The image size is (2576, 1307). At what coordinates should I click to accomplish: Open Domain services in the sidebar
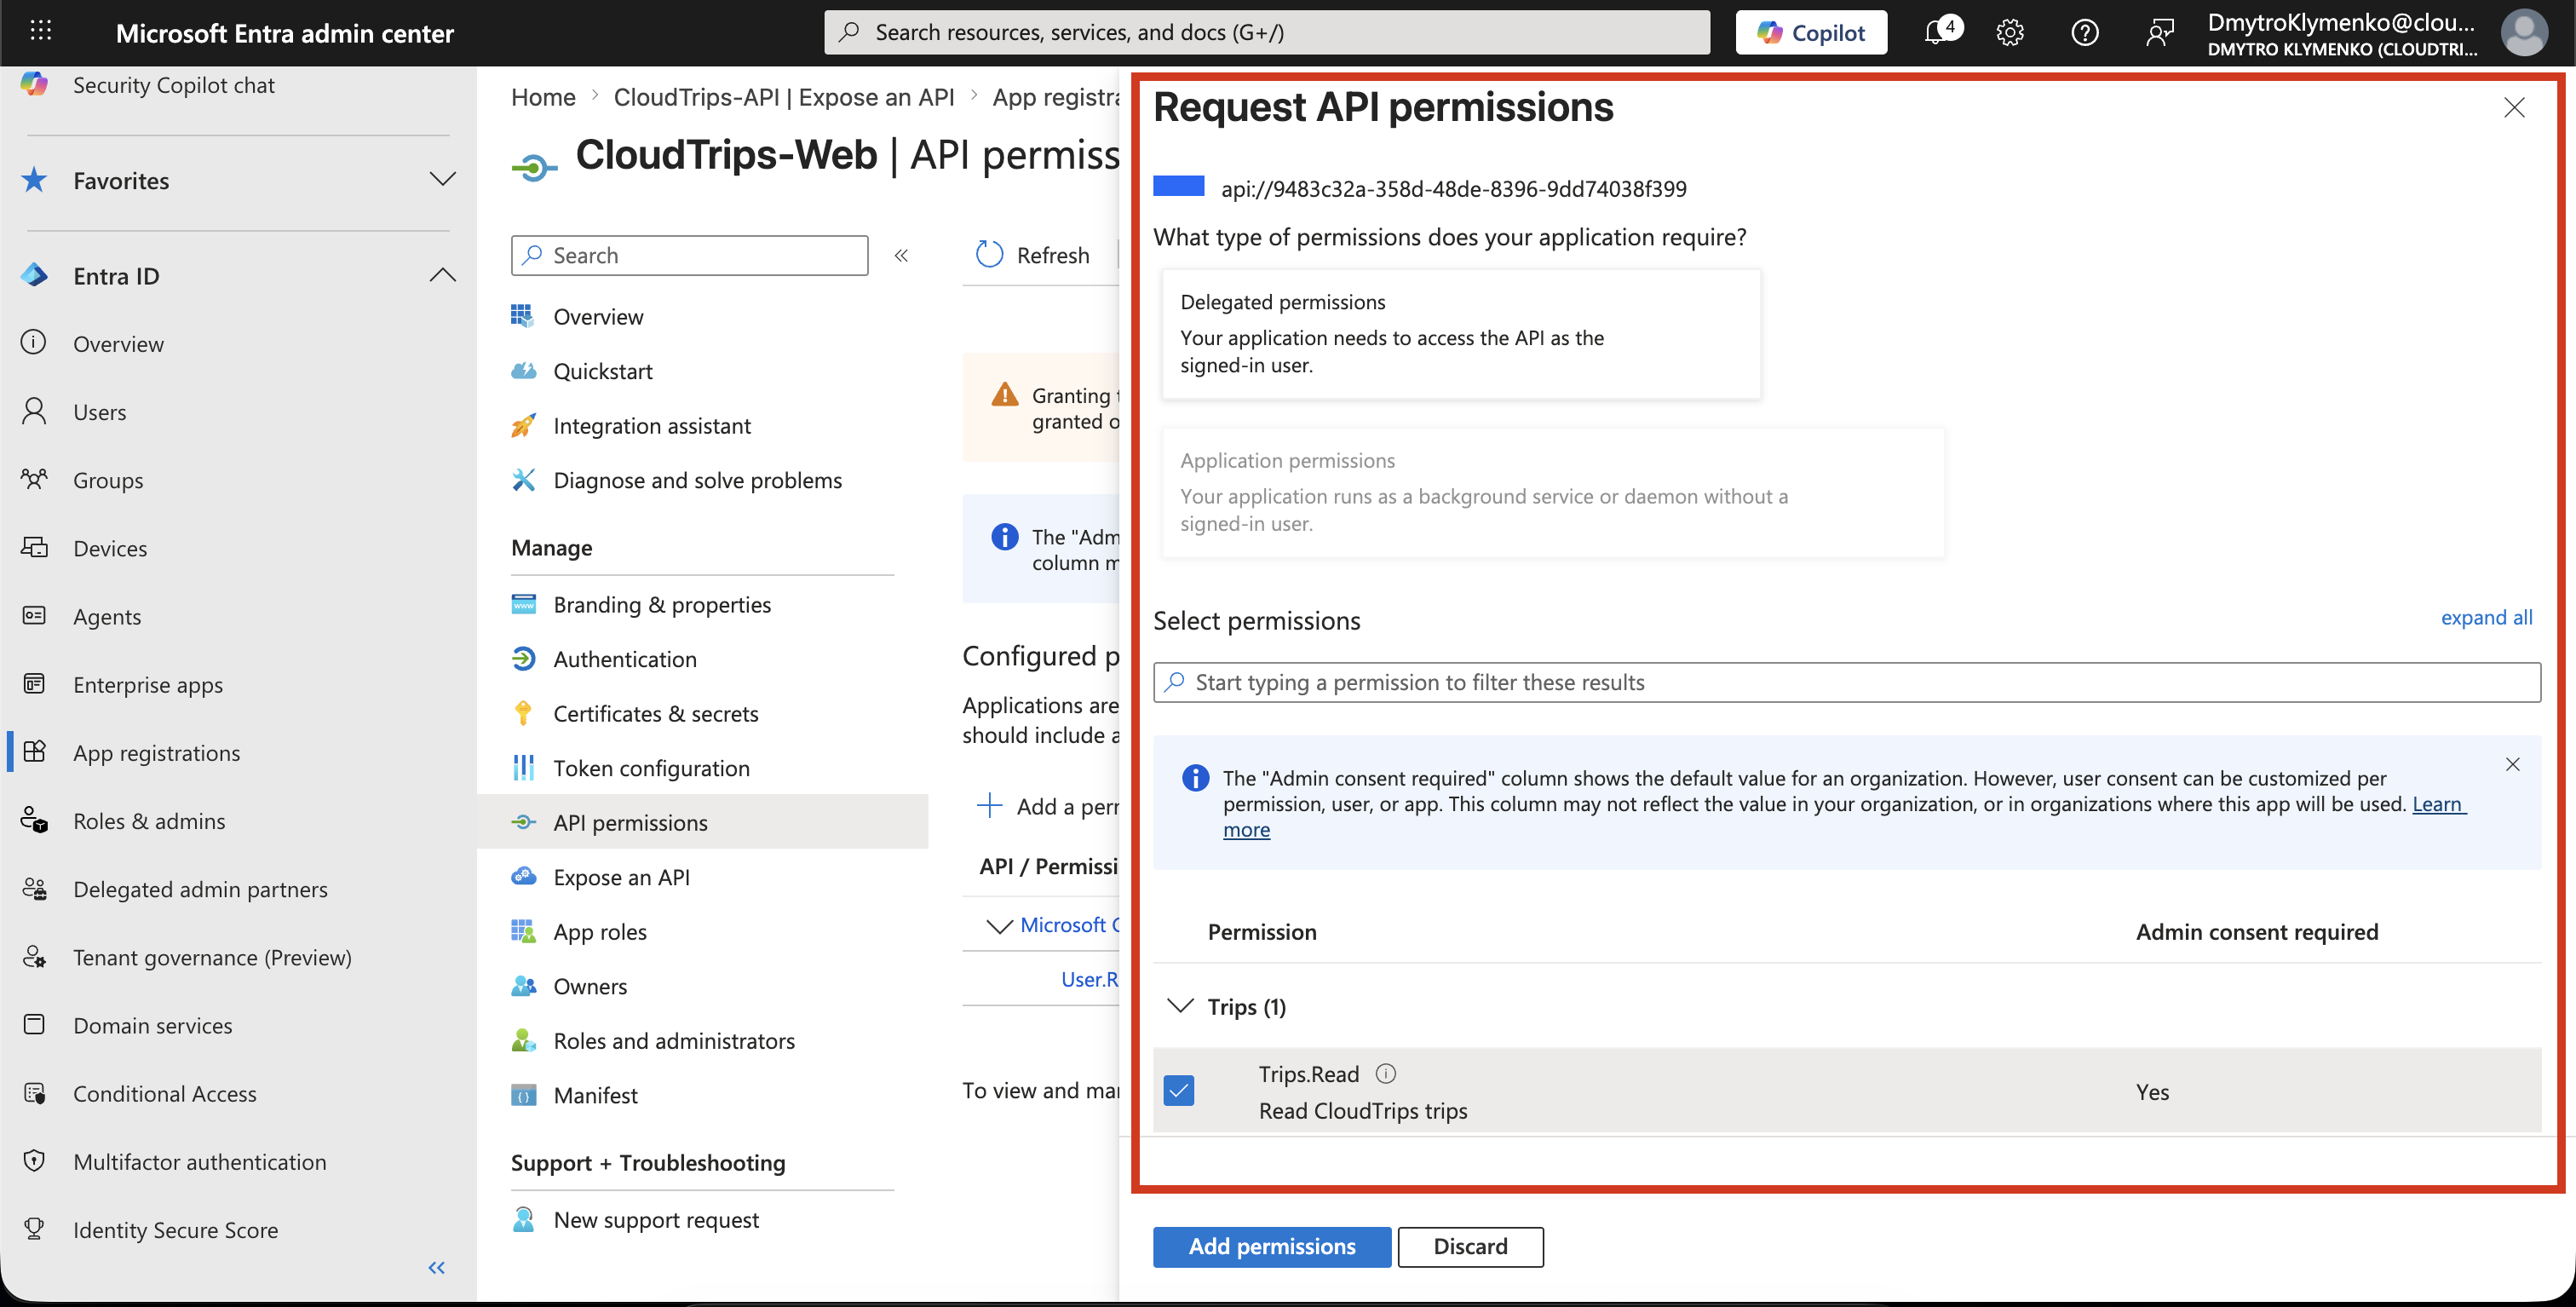click(x=152, y=1025)
